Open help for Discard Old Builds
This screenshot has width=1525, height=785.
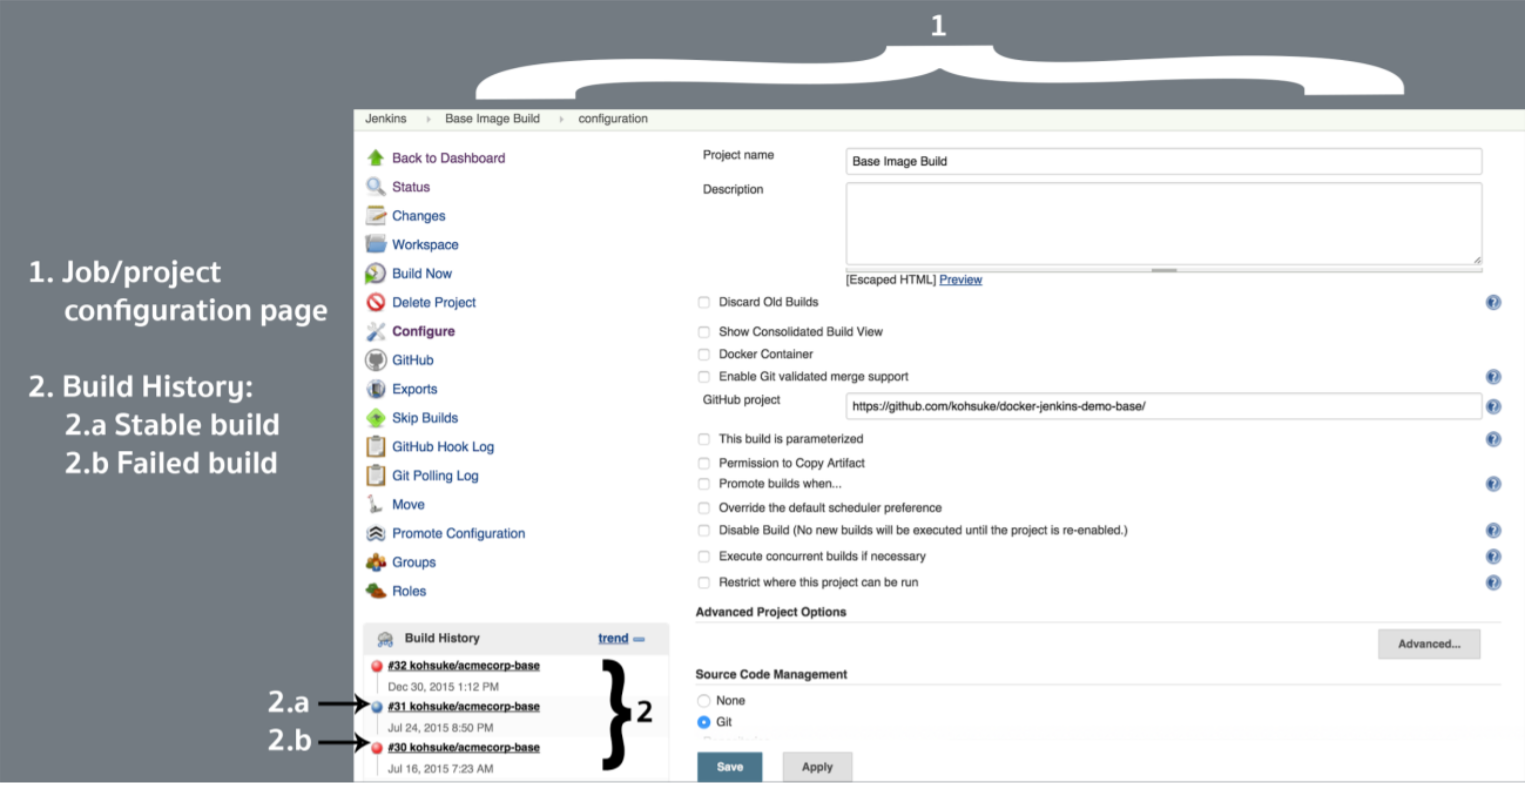[x=1493, y=302]
